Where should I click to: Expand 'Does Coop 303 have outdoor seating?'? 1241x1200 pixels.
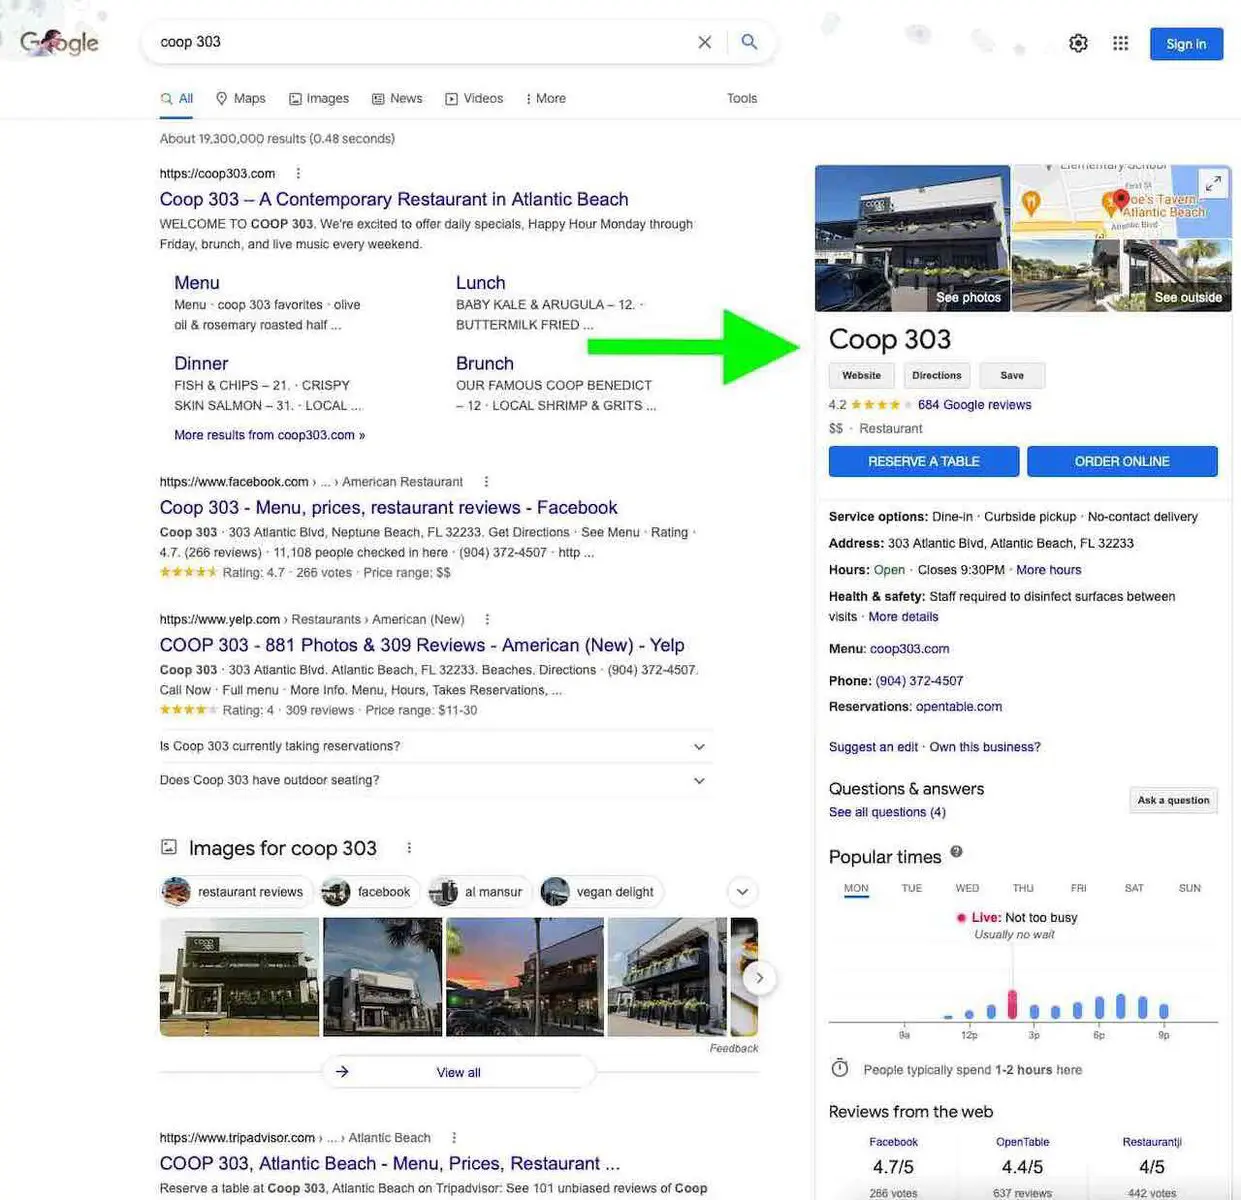tap(698, 780)
